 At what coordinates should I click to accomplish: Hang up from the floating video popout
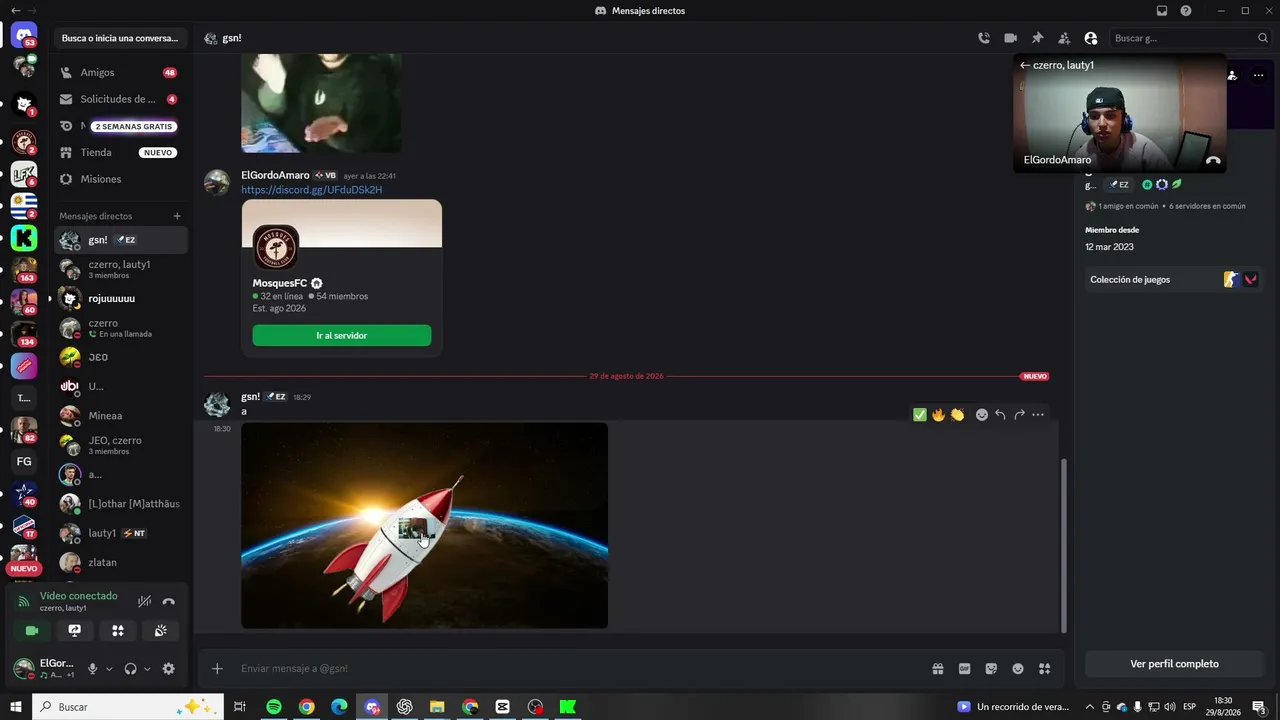(1213, 160)
